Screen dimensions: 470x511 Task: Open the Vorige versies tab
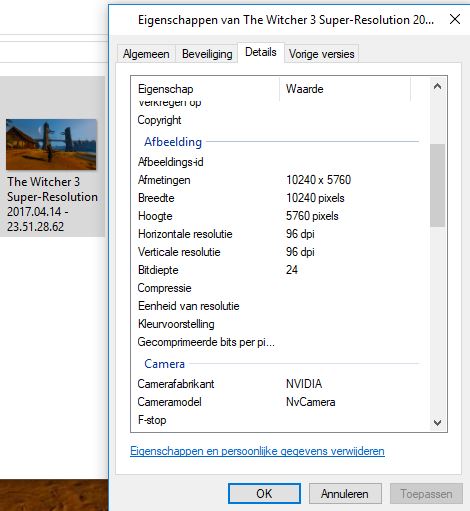[322, 54]
